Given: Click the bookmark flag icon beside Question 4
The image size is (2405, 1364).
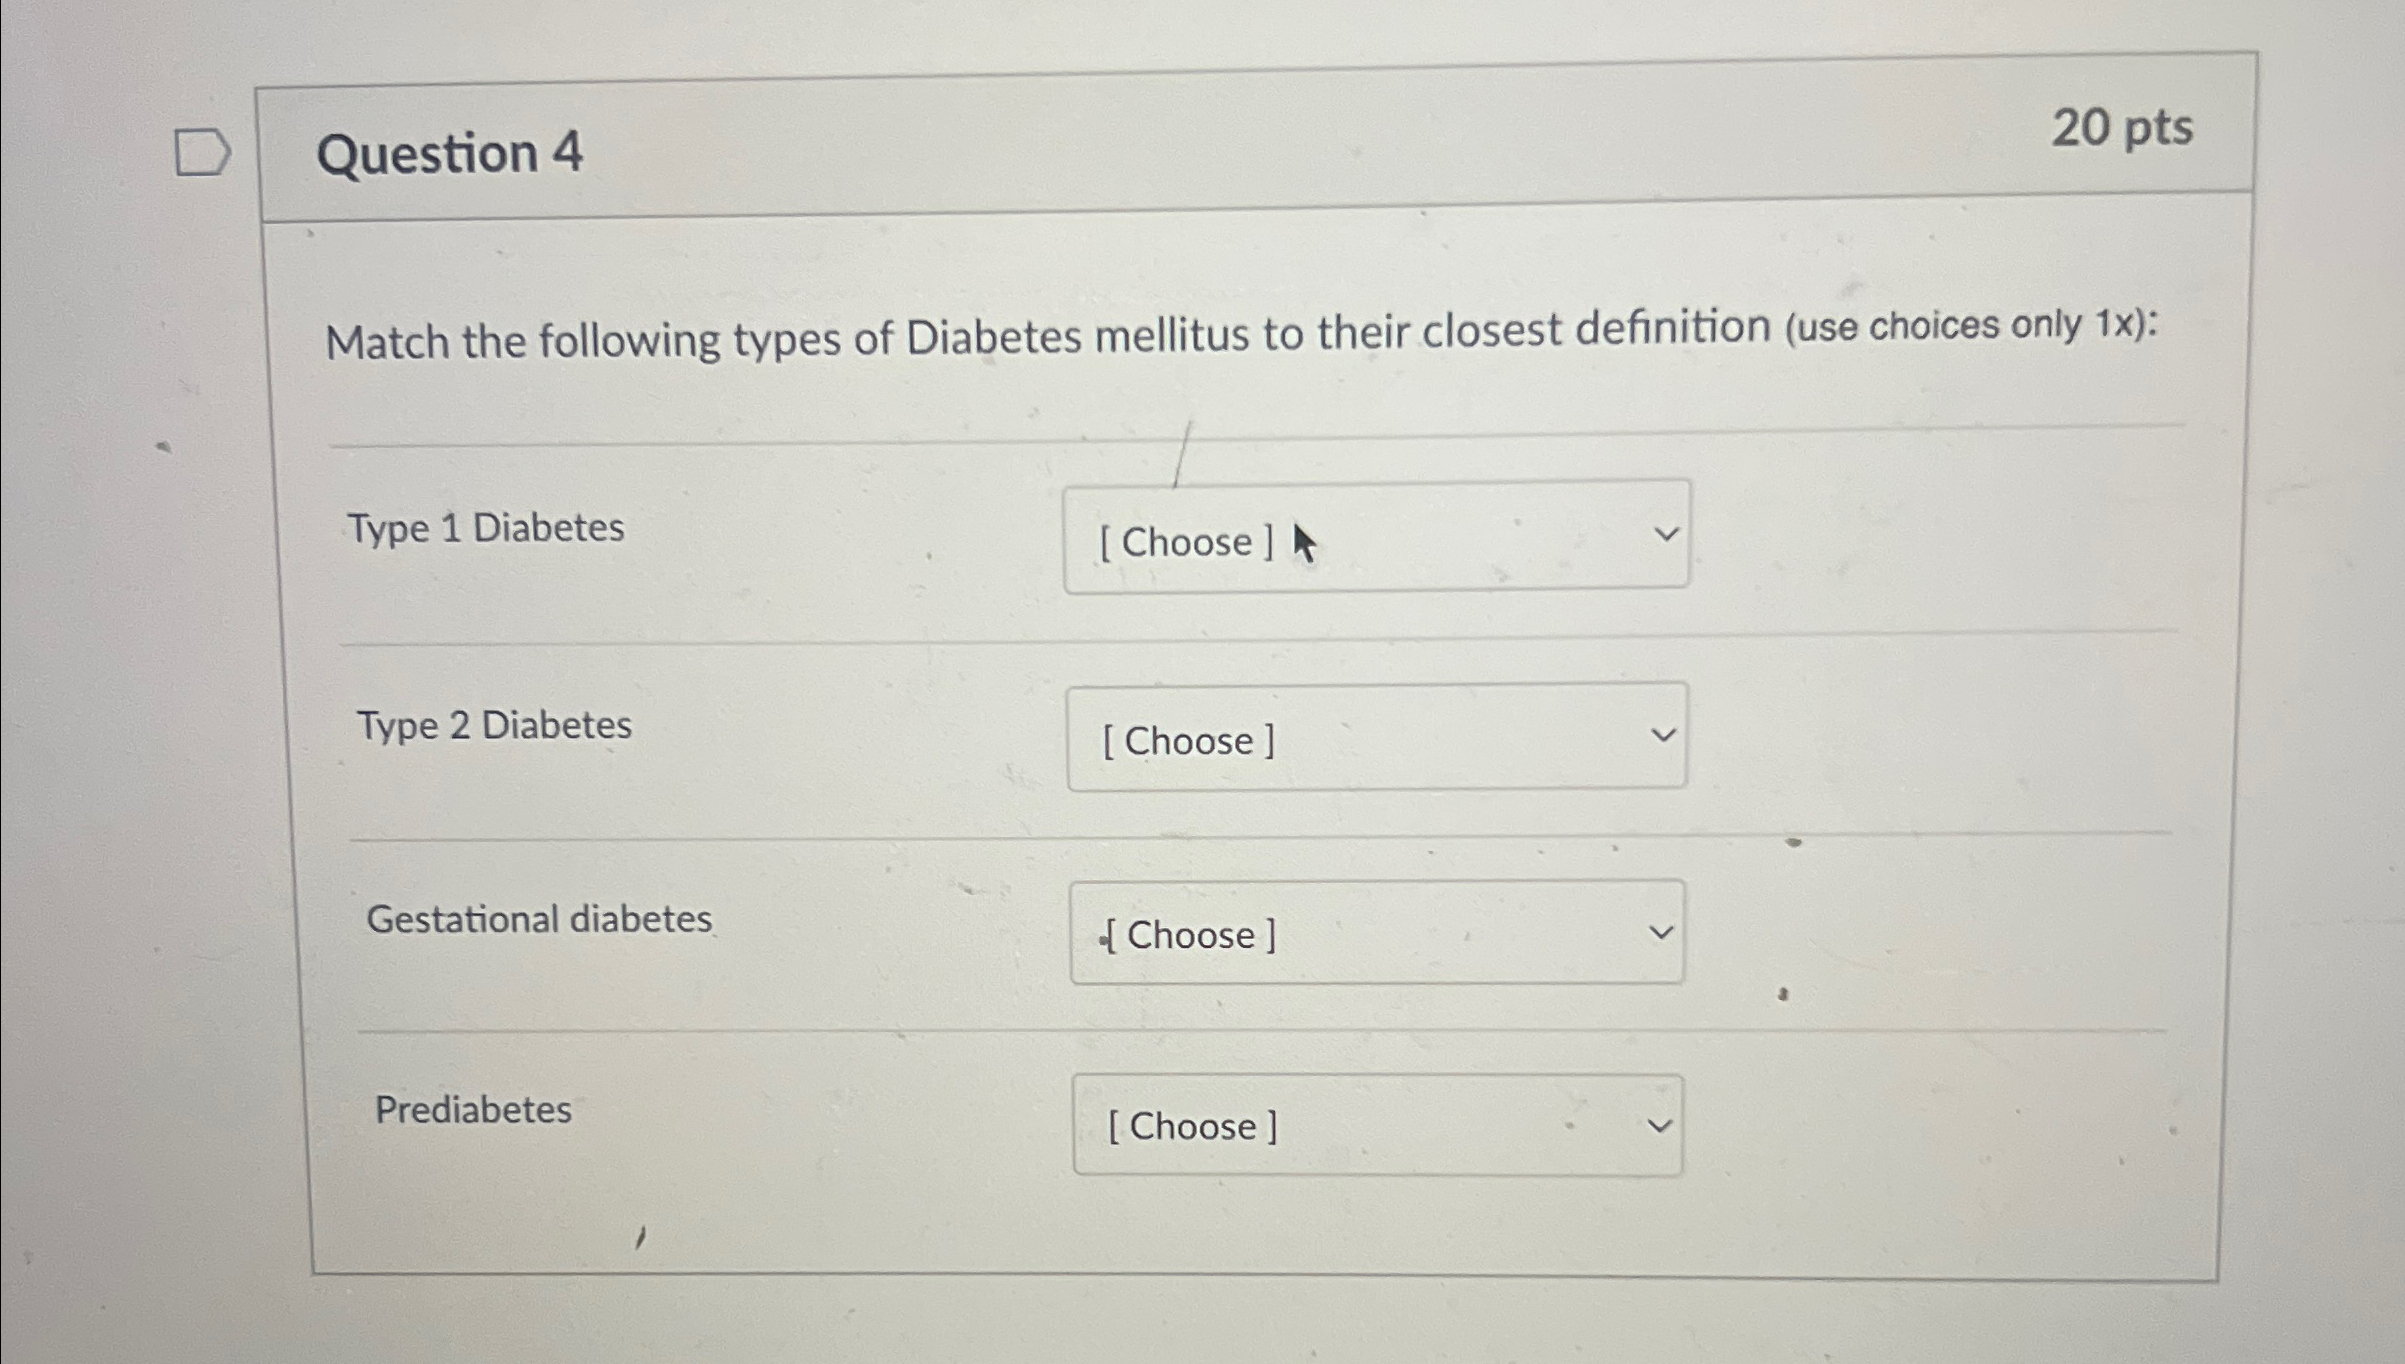Looking at the screenshot, I should coord(204,150).
